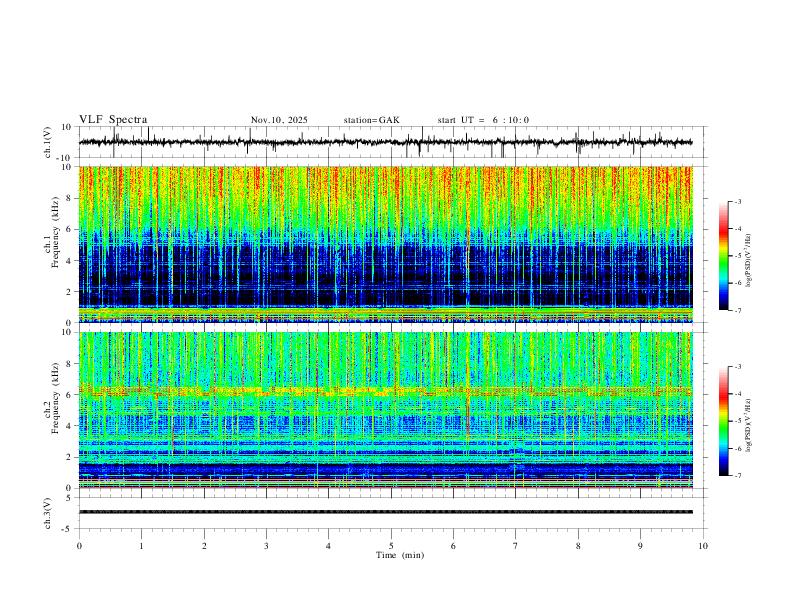Click time axis tick label '5'
The width and height of the screenshot is (792, 612).
pos(391,546)
